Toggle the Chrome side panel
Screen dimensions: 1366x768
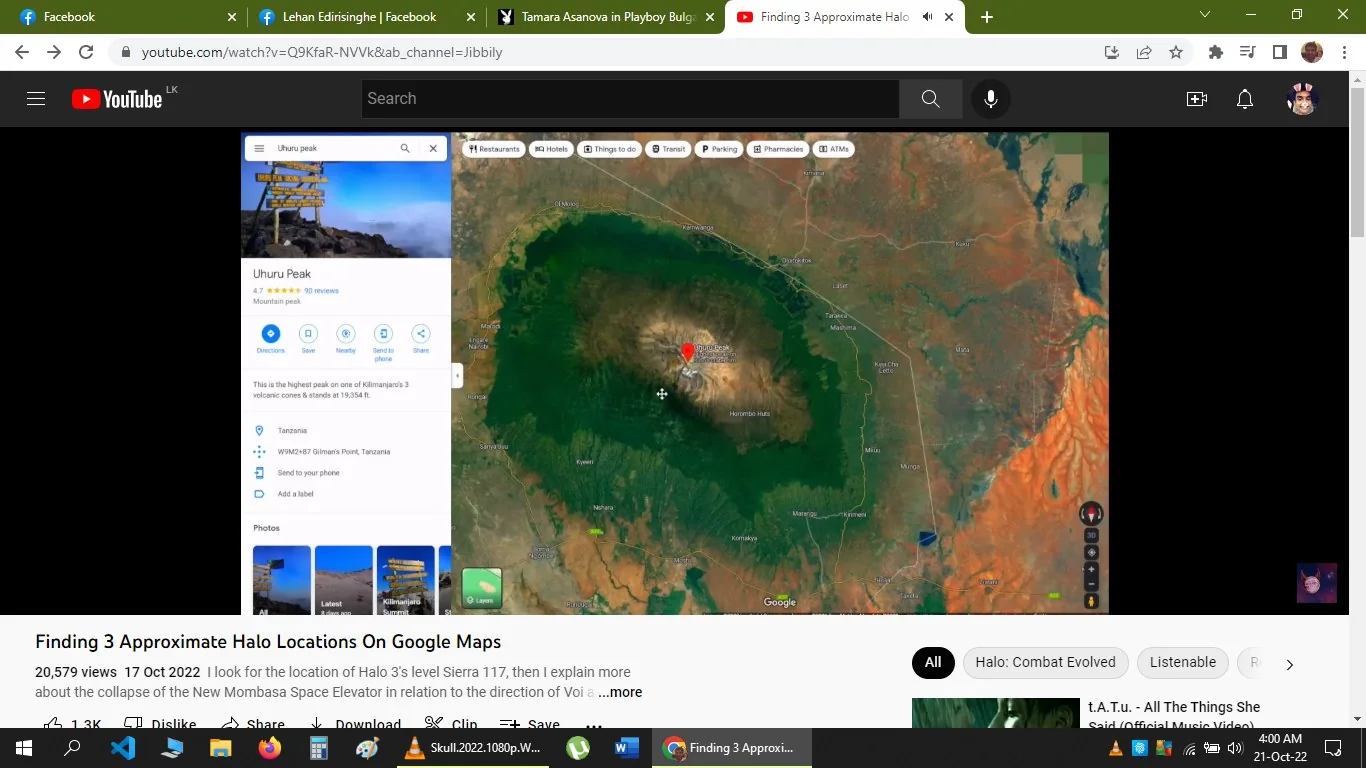click(x=1279, y=52)
